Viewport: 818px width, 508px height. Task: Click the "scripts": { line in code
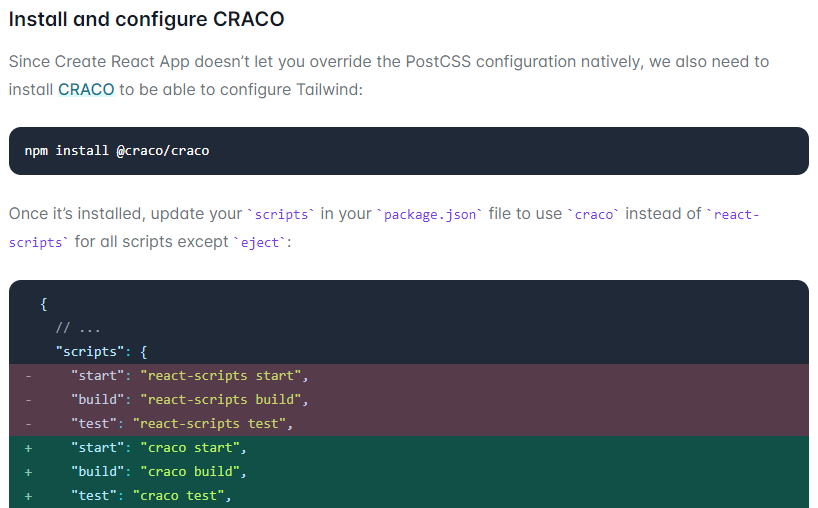click(101, 352)
